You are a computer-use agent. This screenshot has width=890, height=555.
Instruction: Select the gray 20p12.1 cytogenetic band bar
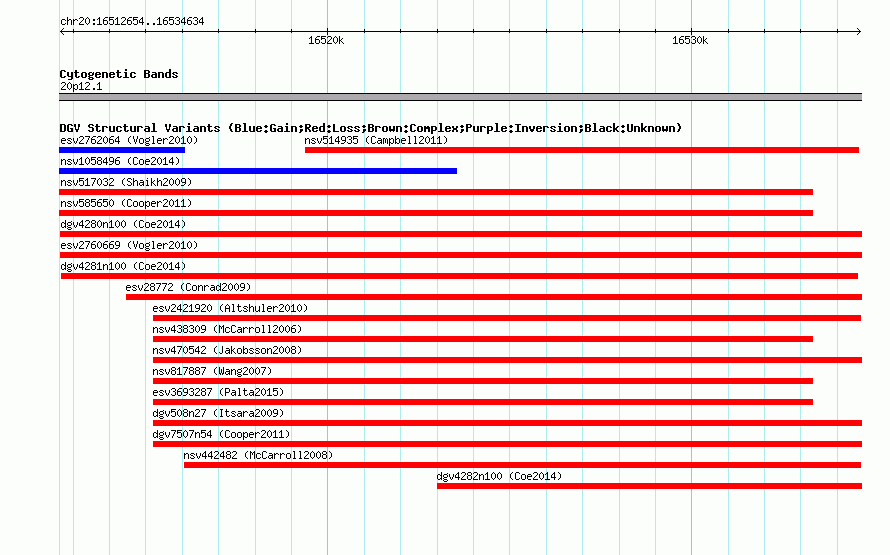[460, 97]
